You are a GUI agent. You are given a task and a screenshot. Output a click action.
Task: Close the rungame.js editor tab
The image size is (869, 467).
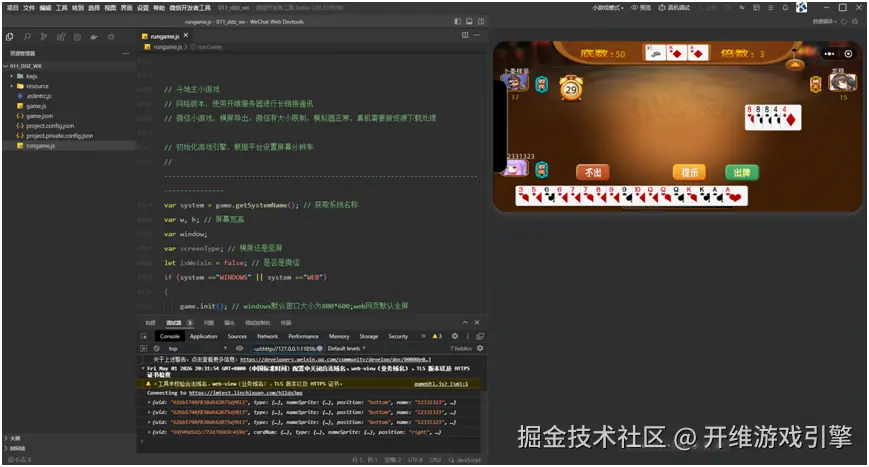click(x=186, y=35)
